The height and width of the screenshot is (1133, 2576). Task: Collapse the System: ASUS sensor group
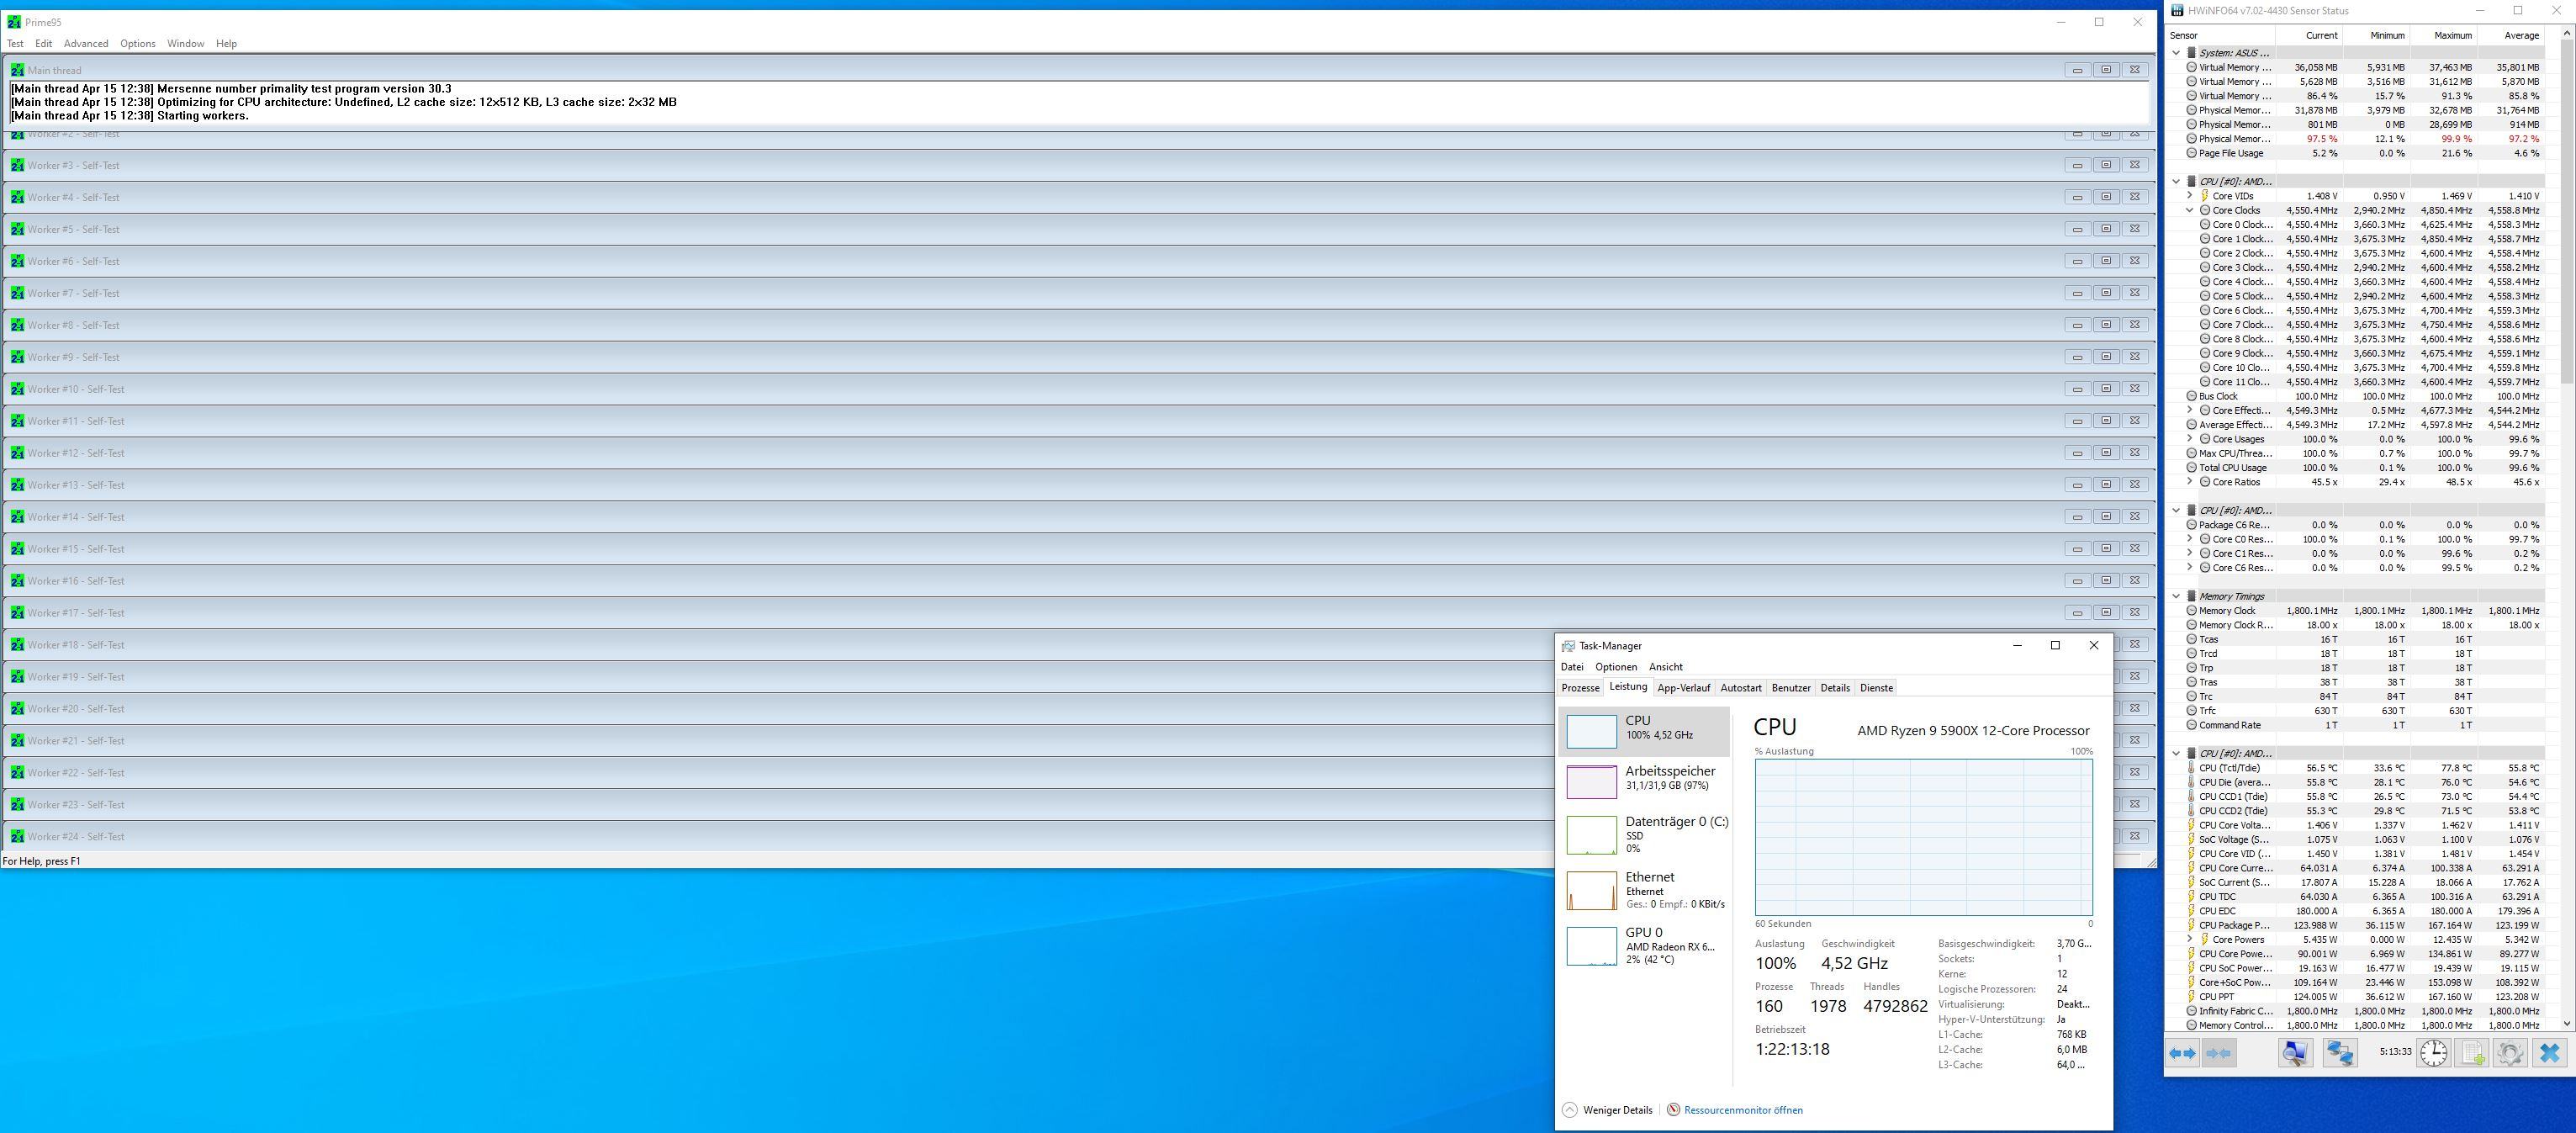(2176, 53)
